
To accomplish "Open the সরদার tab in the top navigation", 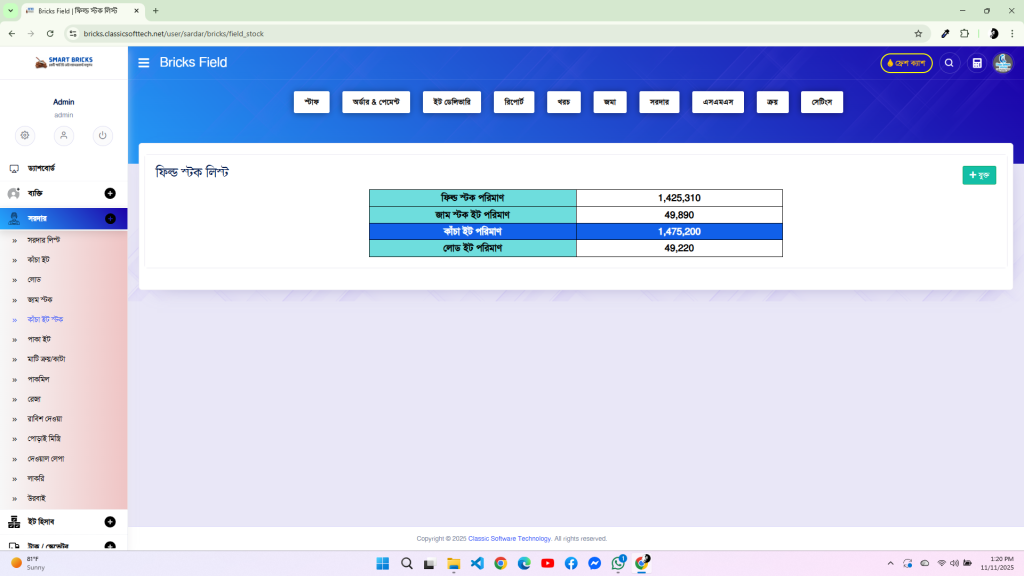I will pos(659,101).
